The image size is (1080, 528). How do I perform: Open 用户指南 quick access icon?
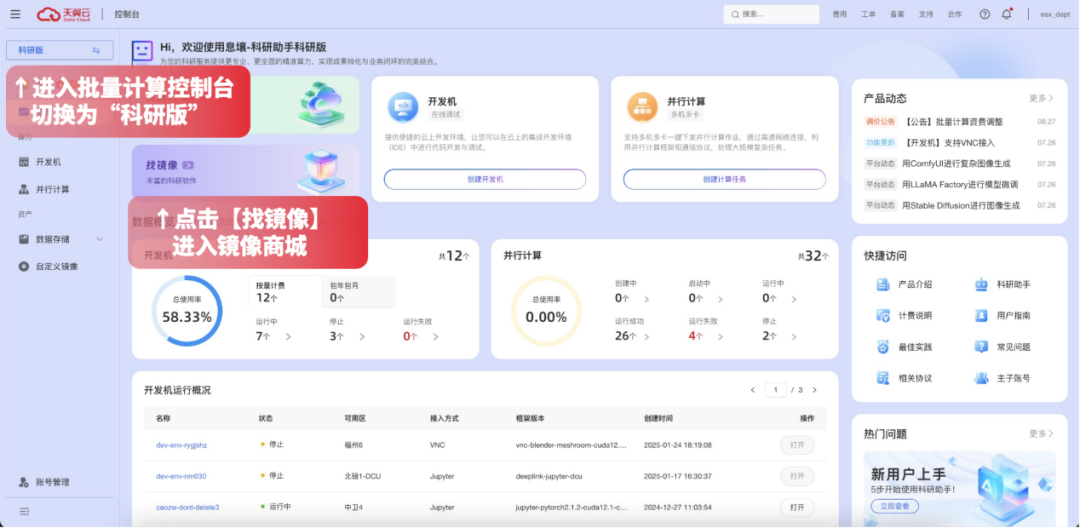point(982,315)
